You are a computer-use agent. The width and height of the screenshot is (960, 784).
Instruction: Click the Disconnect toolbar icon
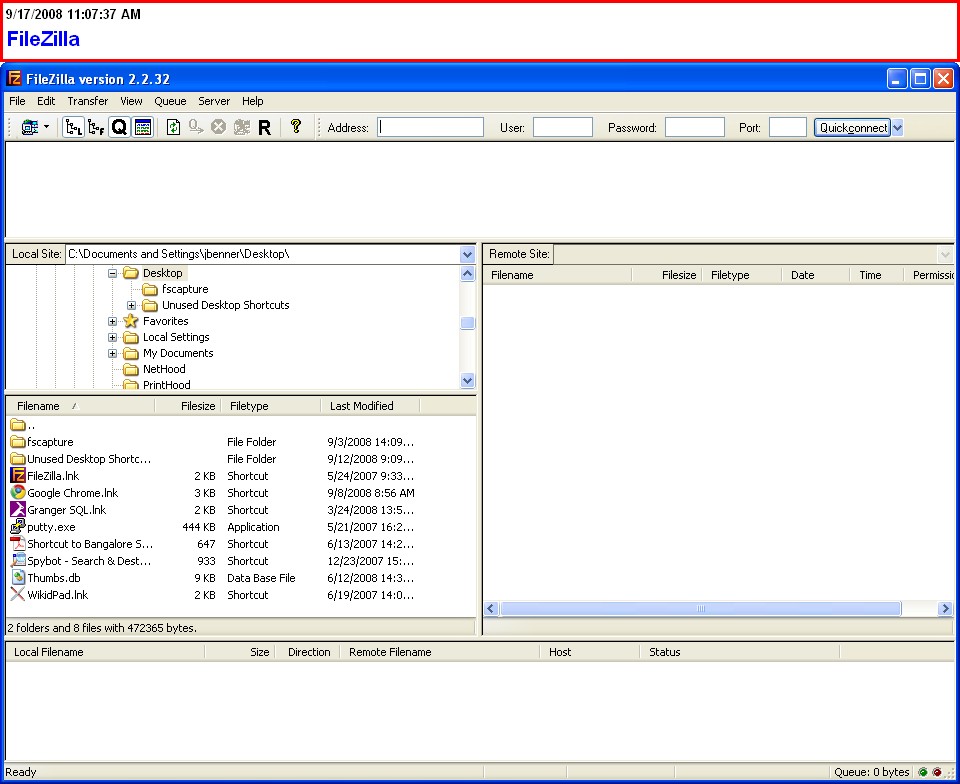tap(242, 127)
